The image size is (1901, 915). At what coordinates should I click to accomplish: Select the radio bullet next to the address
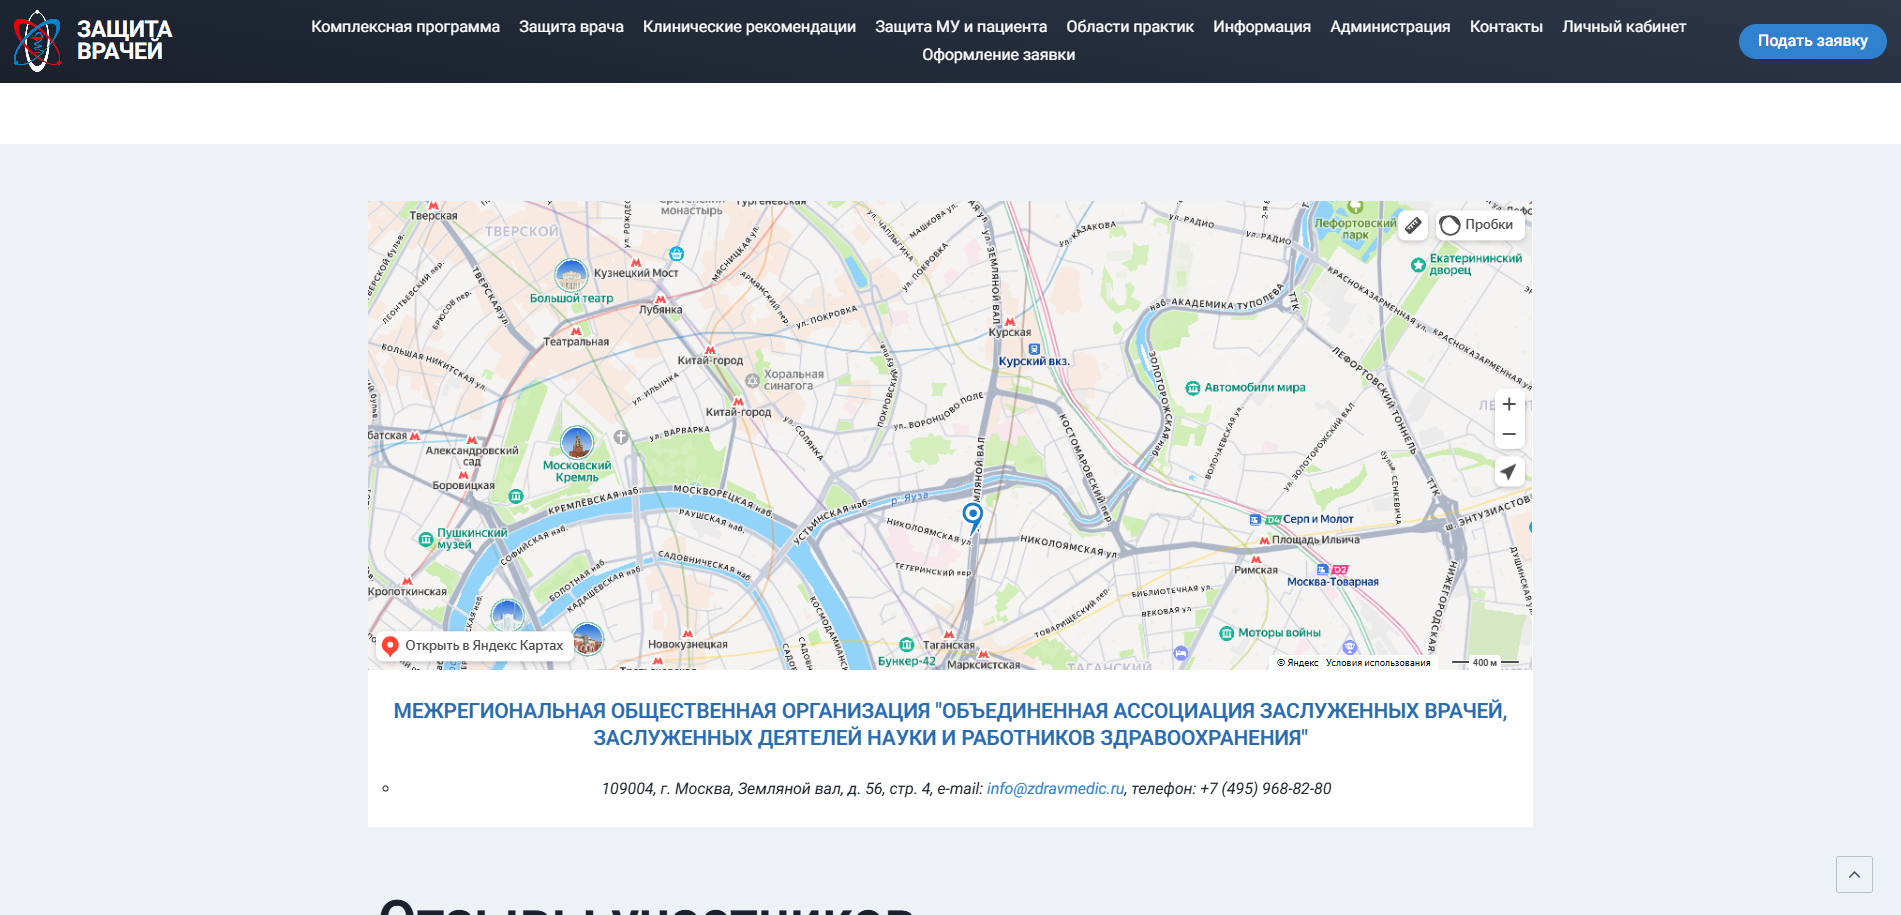tap(386, 789)
